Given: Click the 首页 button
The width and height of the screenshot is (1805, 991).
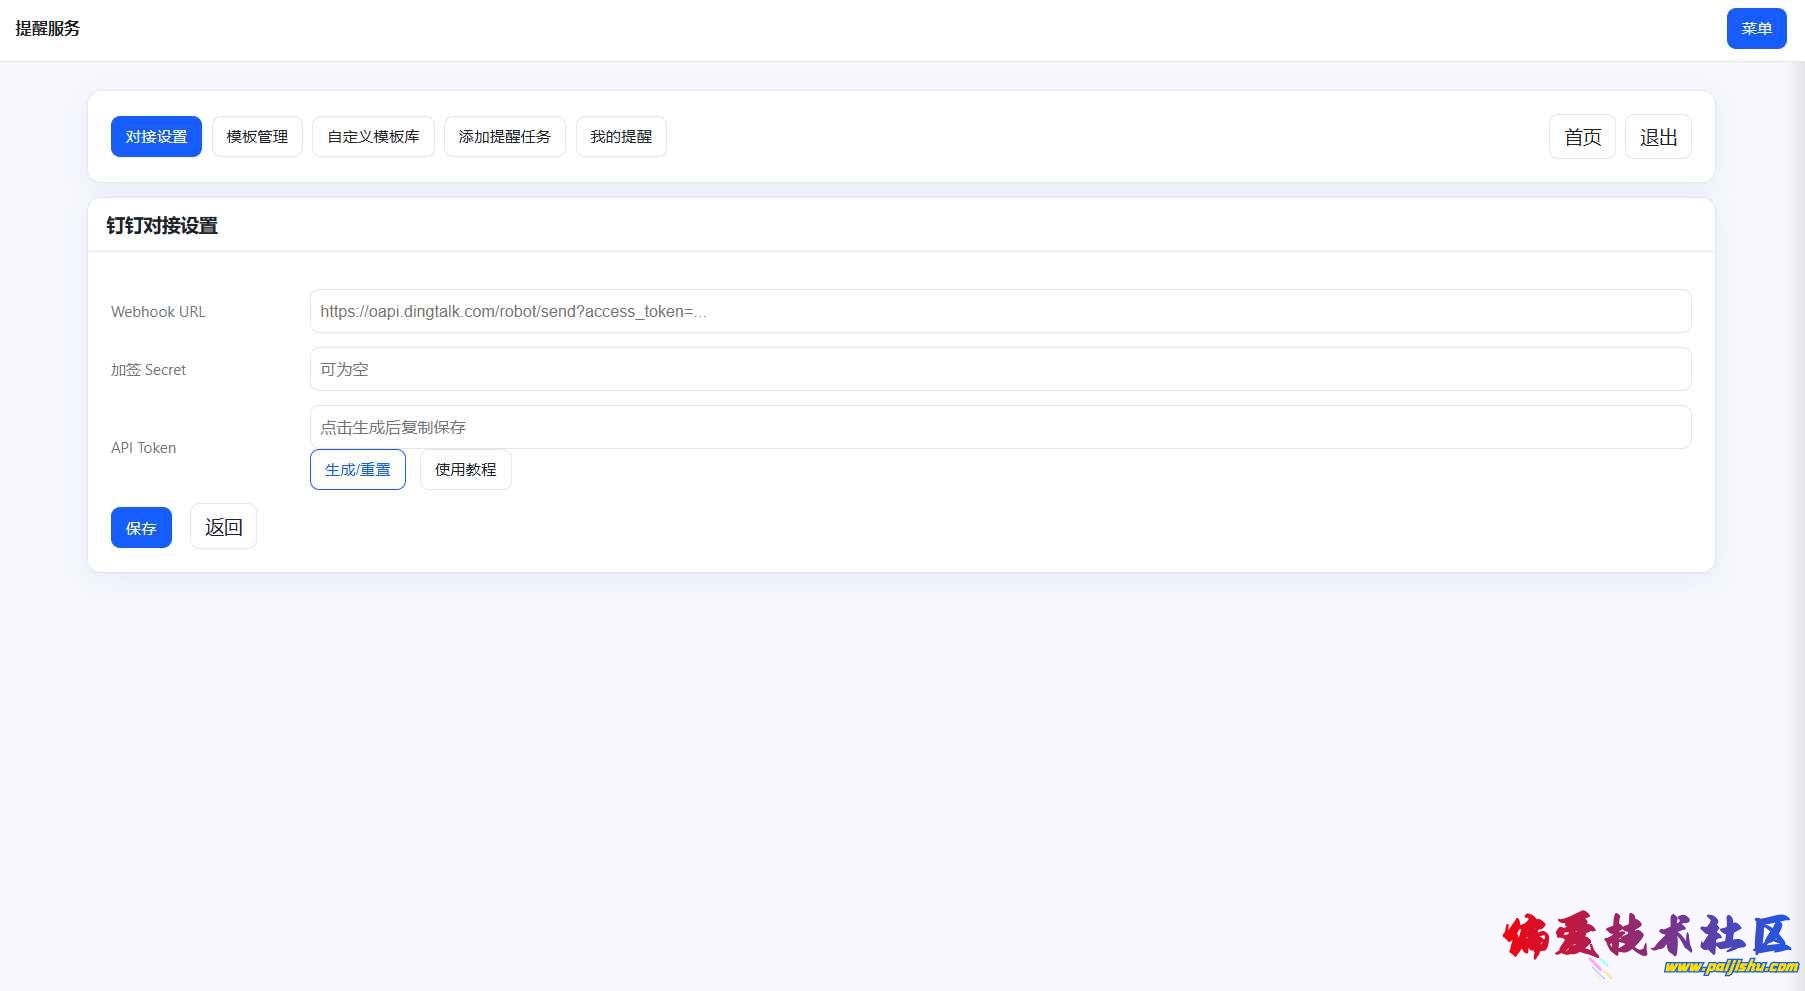Looking at the screenshot, I should (1581, 137).
